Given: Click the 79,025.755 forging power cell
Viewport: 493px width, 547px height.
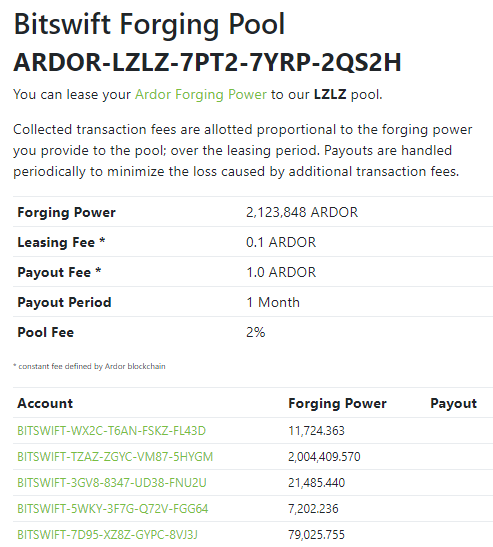Looking at the screenshot, I should point(316,534).
